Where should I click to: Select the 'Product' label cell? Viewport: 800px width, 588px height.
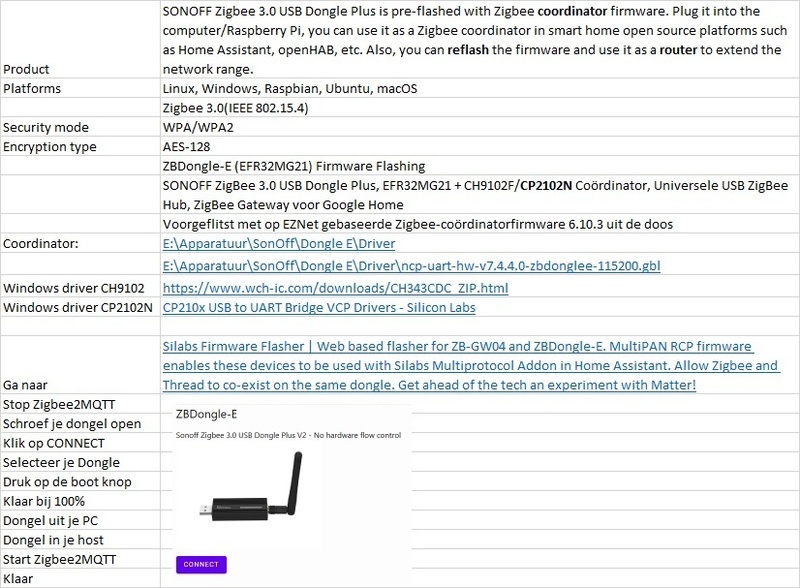click(80, 39)
